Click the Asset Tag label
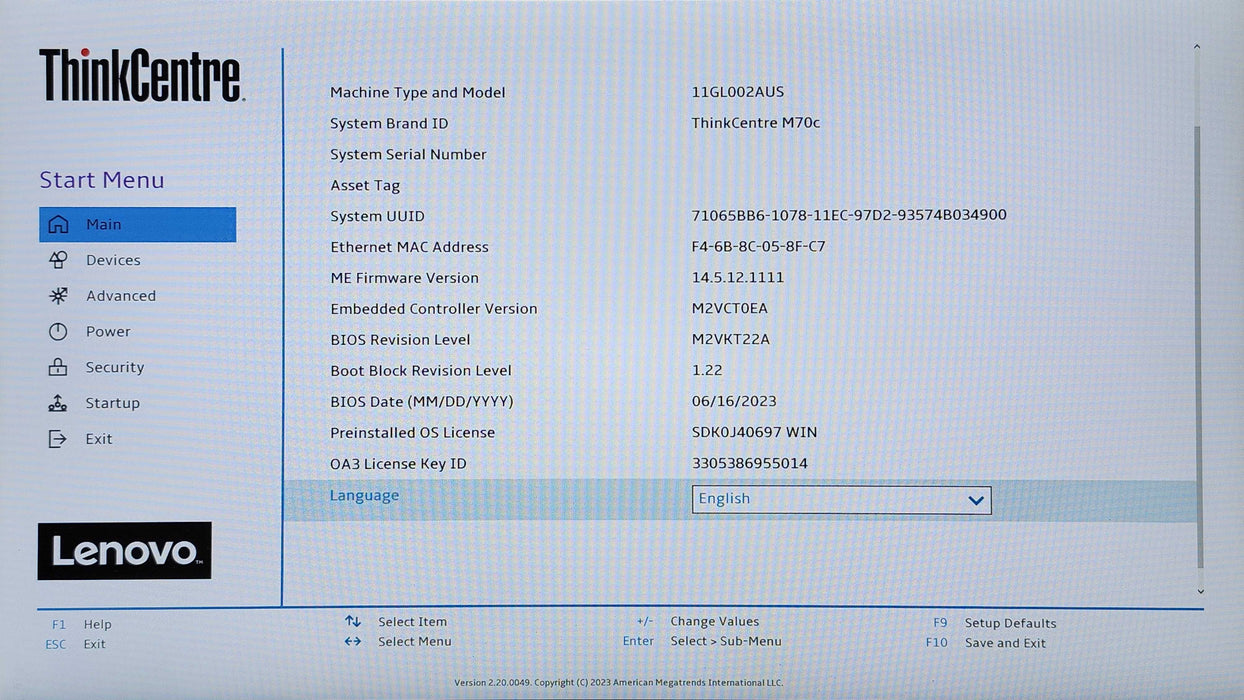Viewport: 1244px width, 700px height. pyautogui.click(x=365, y=186)
